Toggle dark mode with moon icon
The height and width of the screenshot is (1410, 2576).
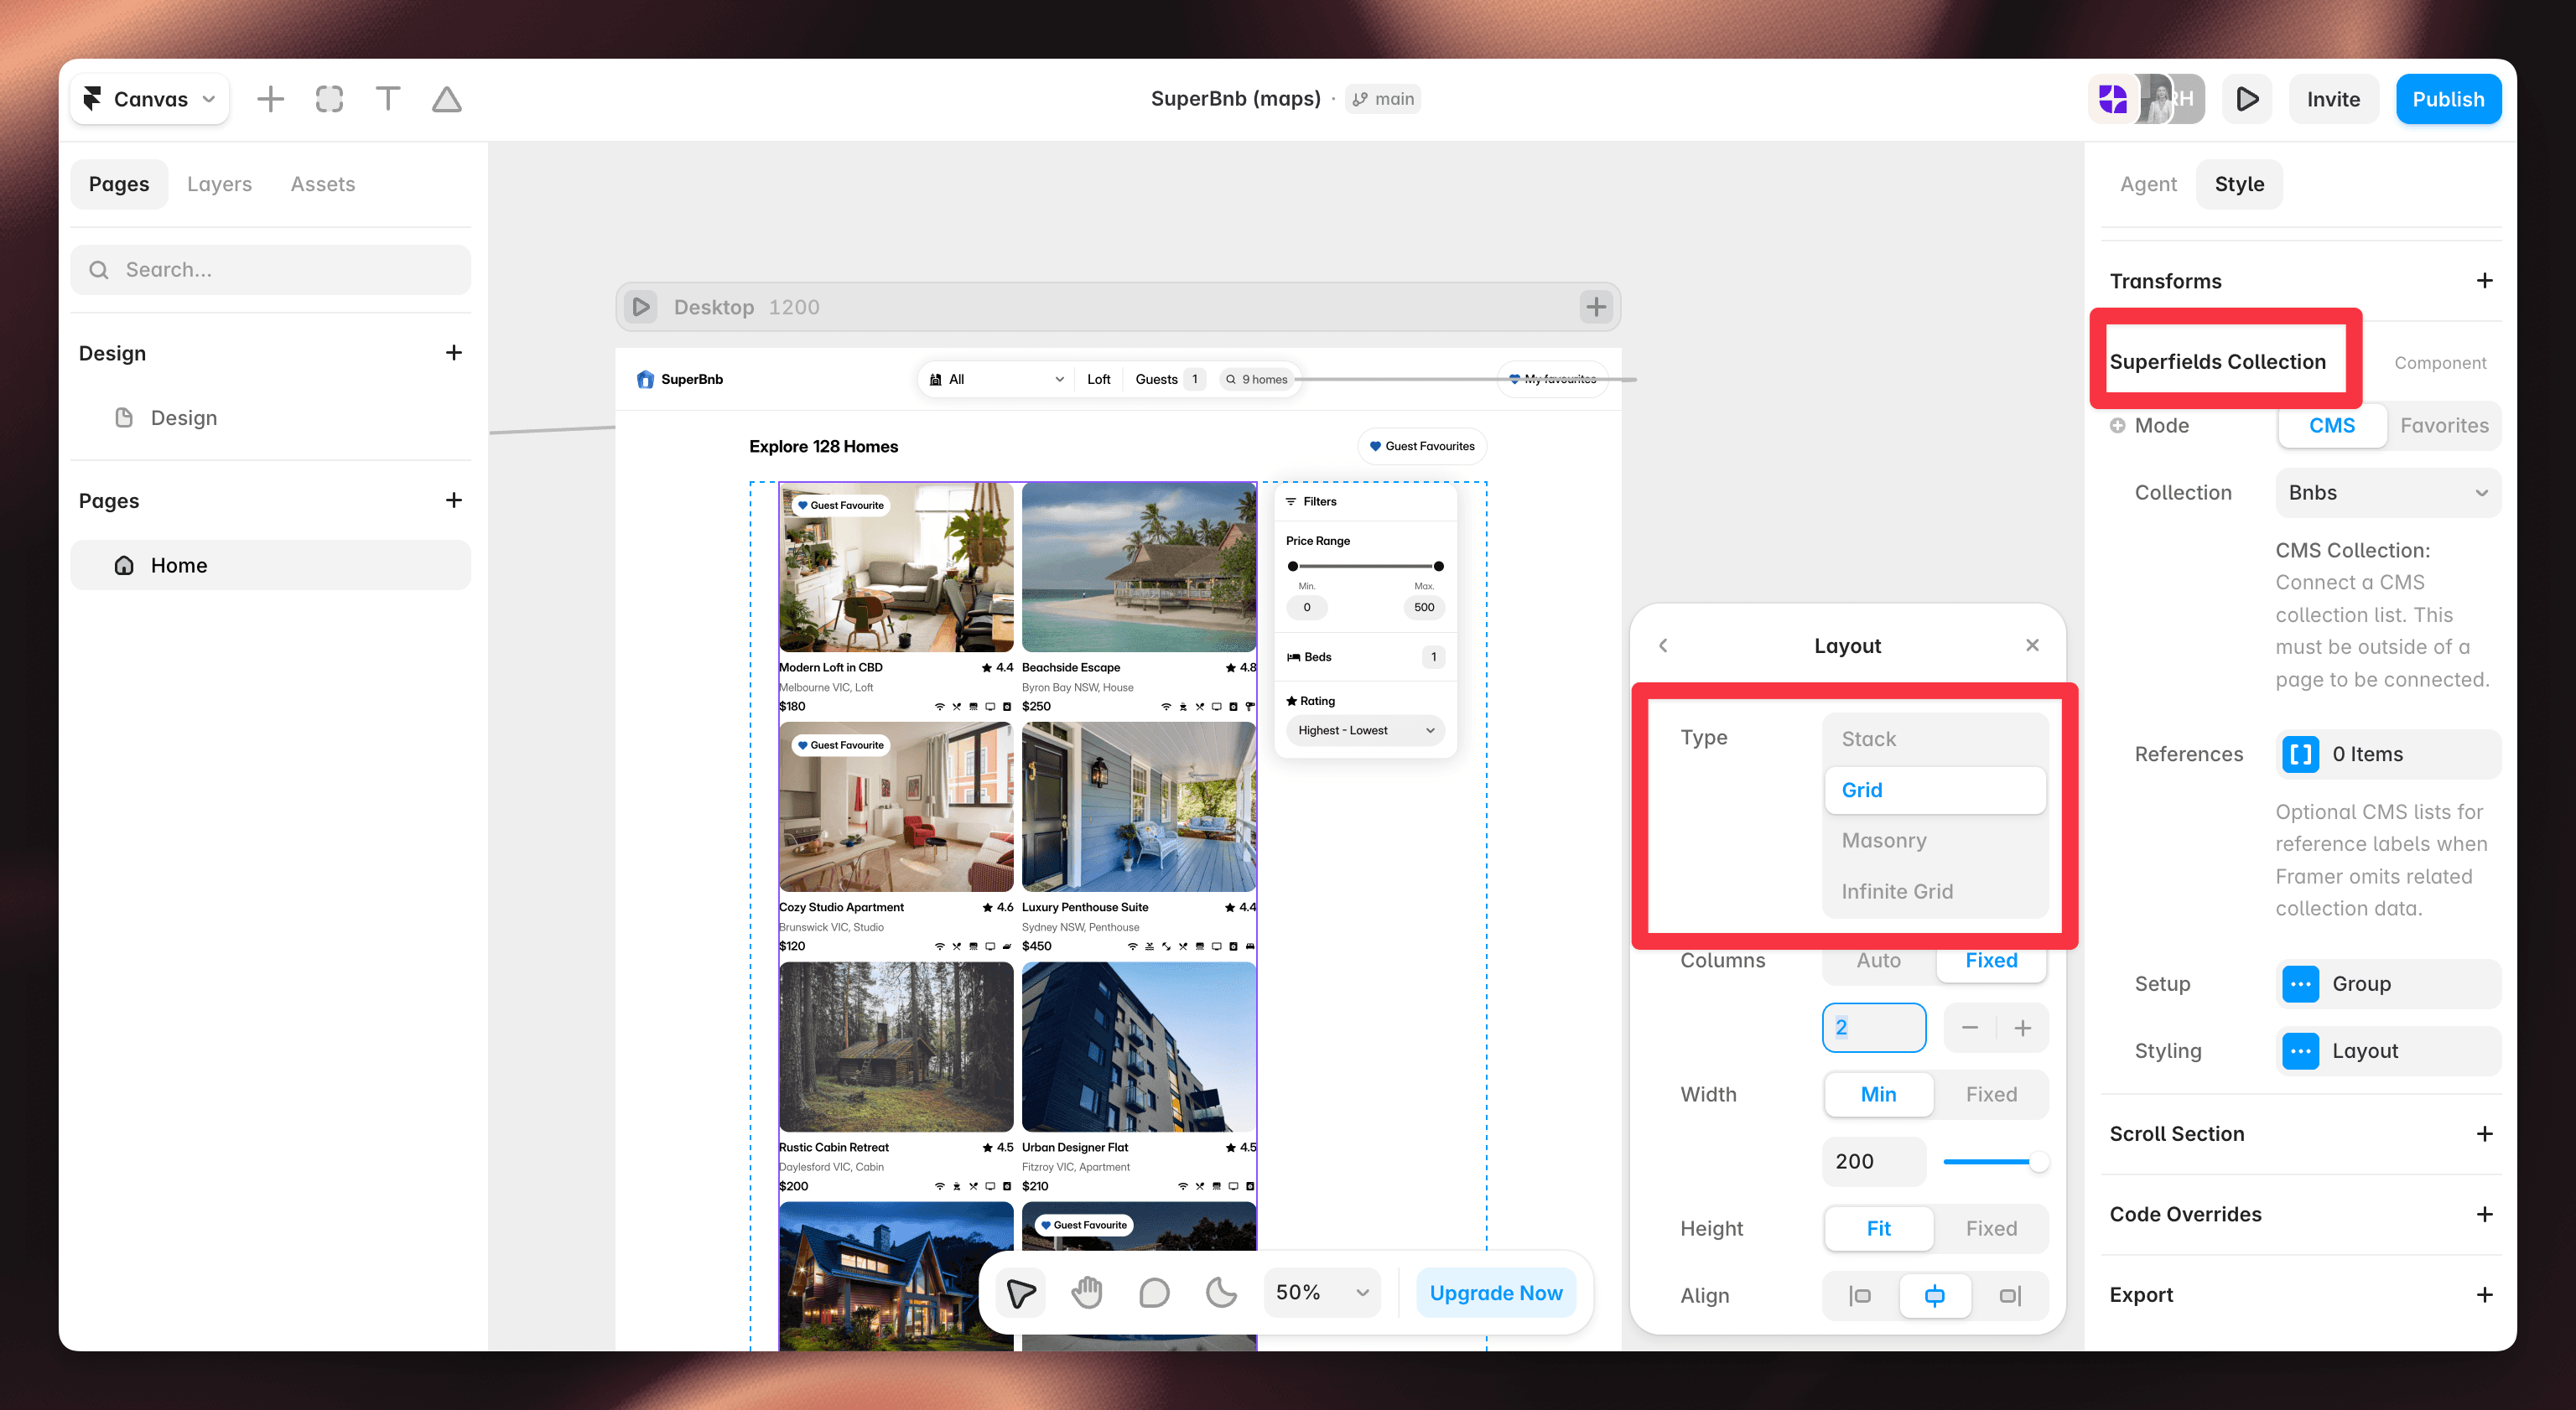[1221, 1293]
